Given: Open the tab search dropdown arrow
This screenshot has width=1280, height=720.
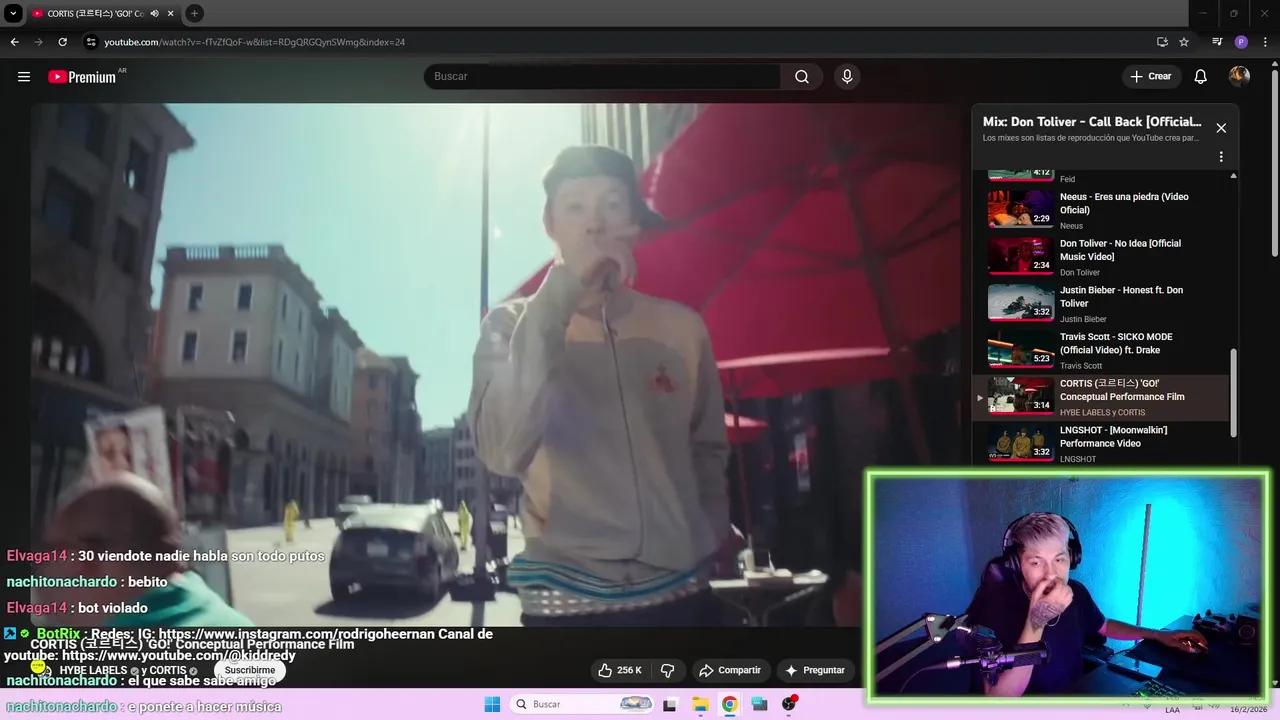Looking at the screenshot, I should (x=14, y=13).
